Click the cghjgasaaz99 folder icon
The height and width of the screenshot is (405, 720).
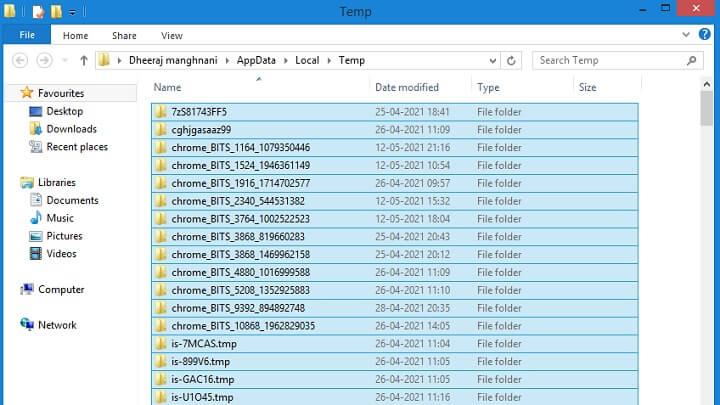pyautogui.click(x=161, y=129)
